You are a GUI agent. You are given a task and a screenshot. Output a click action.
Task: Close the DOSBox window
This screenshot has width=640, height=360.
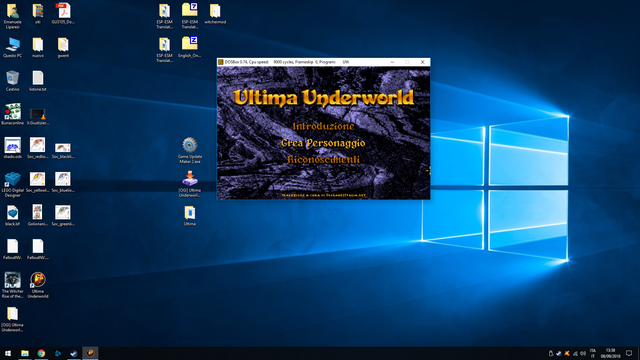422,62
